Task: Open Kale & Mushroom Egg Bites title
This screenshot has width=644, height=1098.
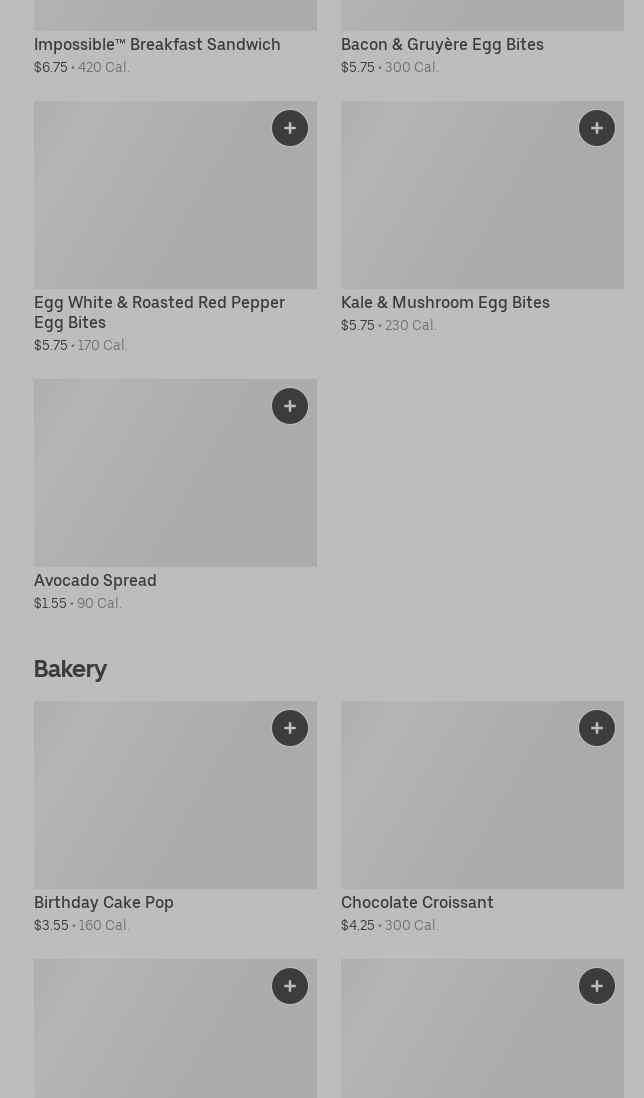Action: 445,302
